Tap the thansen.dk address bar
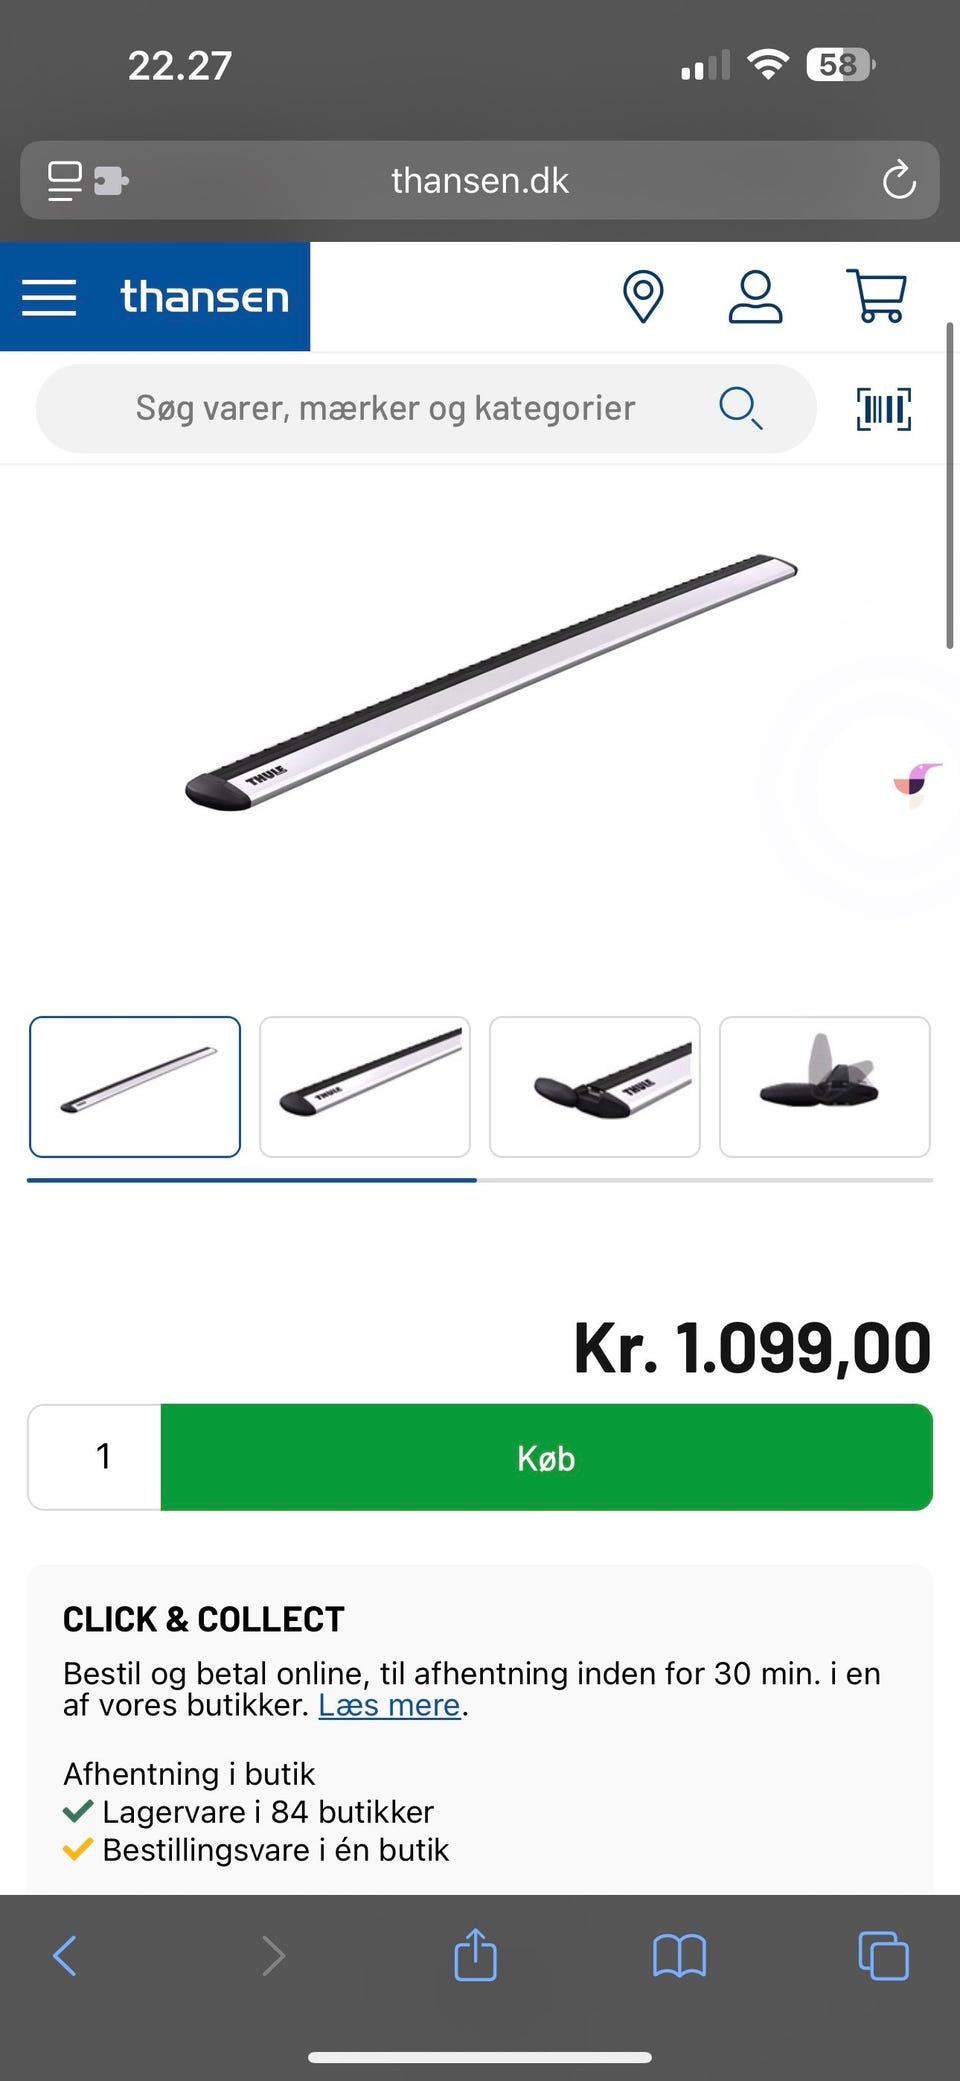The height and width of the screenshot is (2081, 960). (480, 180)
